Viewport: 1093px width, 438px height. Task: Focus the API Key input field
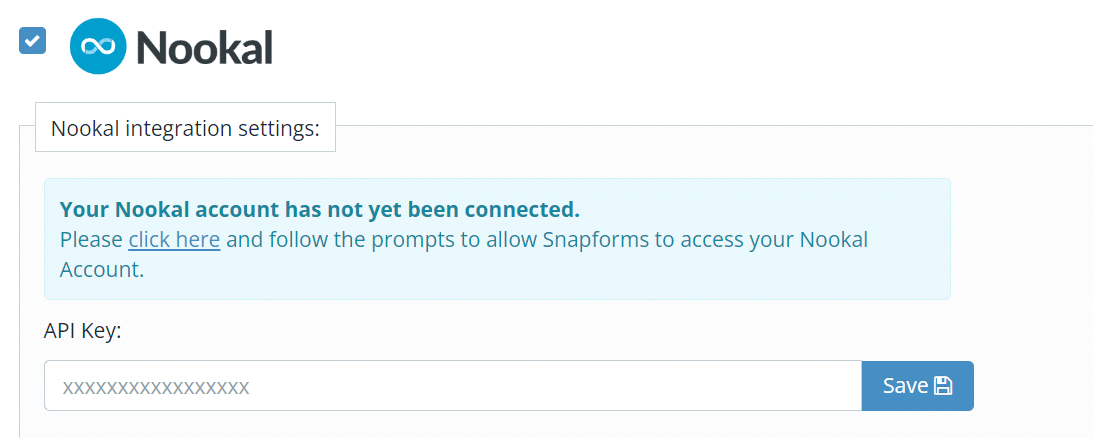453,386
